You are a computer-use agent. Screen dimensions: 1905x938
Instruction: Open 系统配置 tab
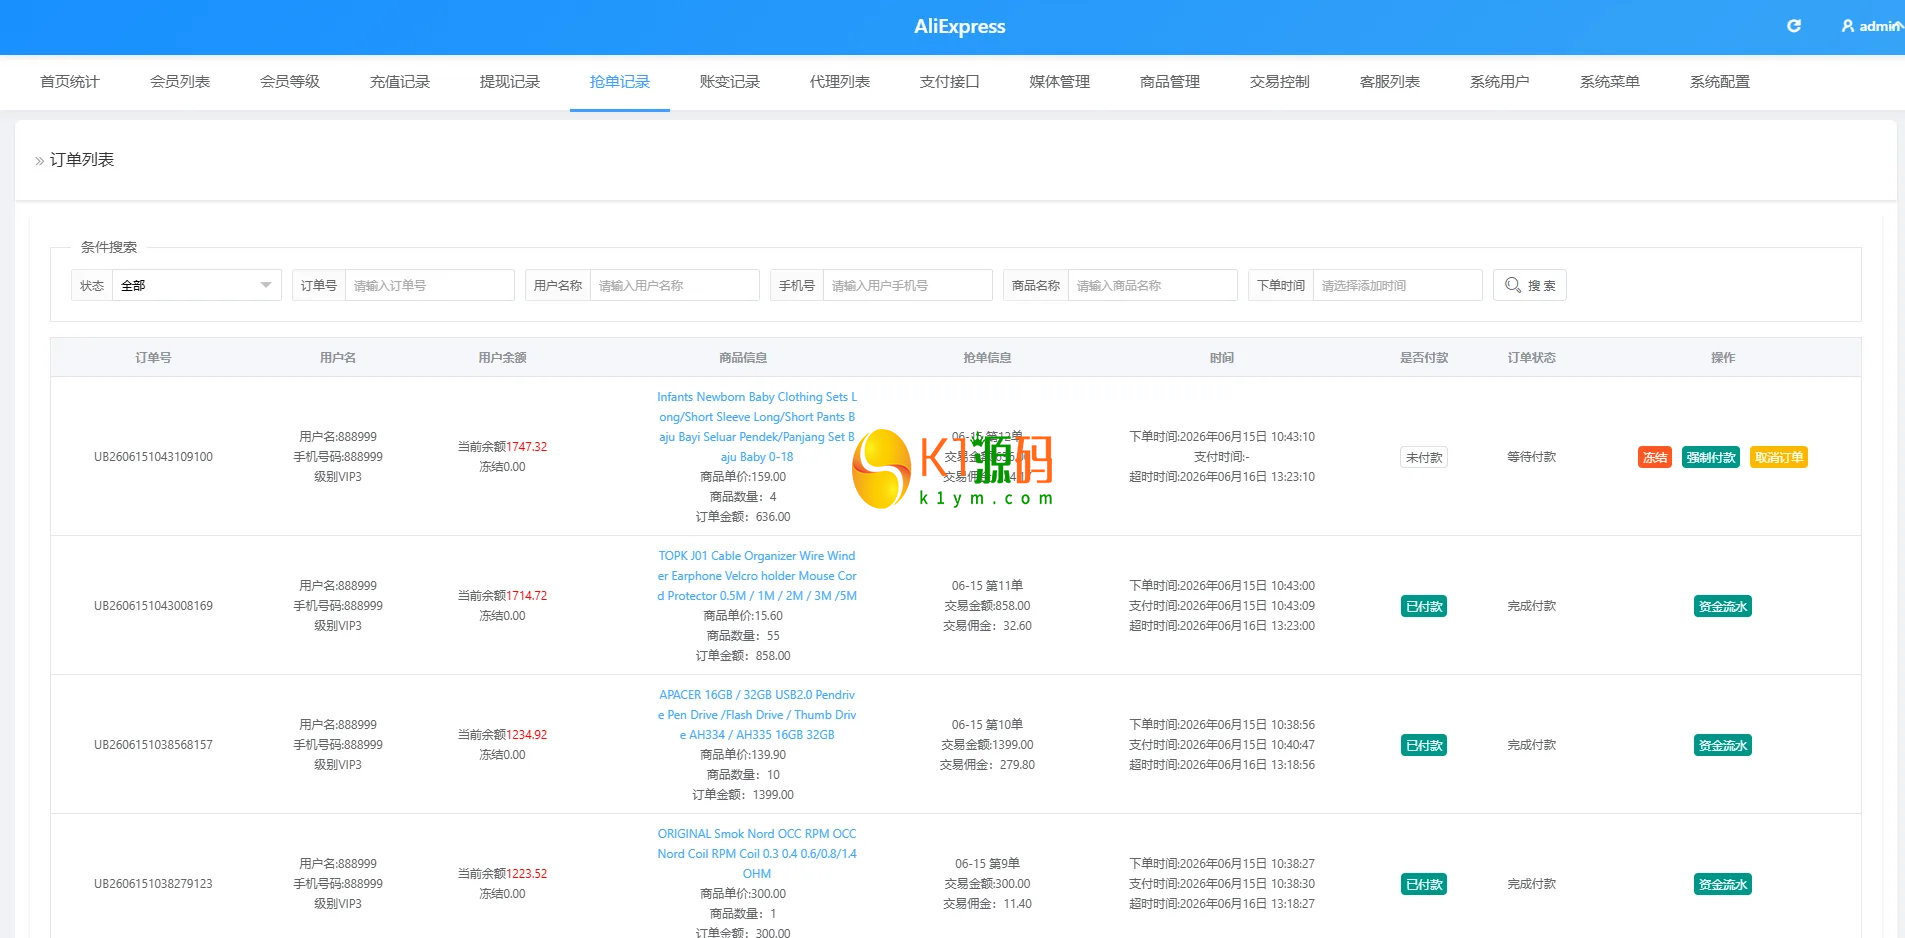tap(1720, 82)
